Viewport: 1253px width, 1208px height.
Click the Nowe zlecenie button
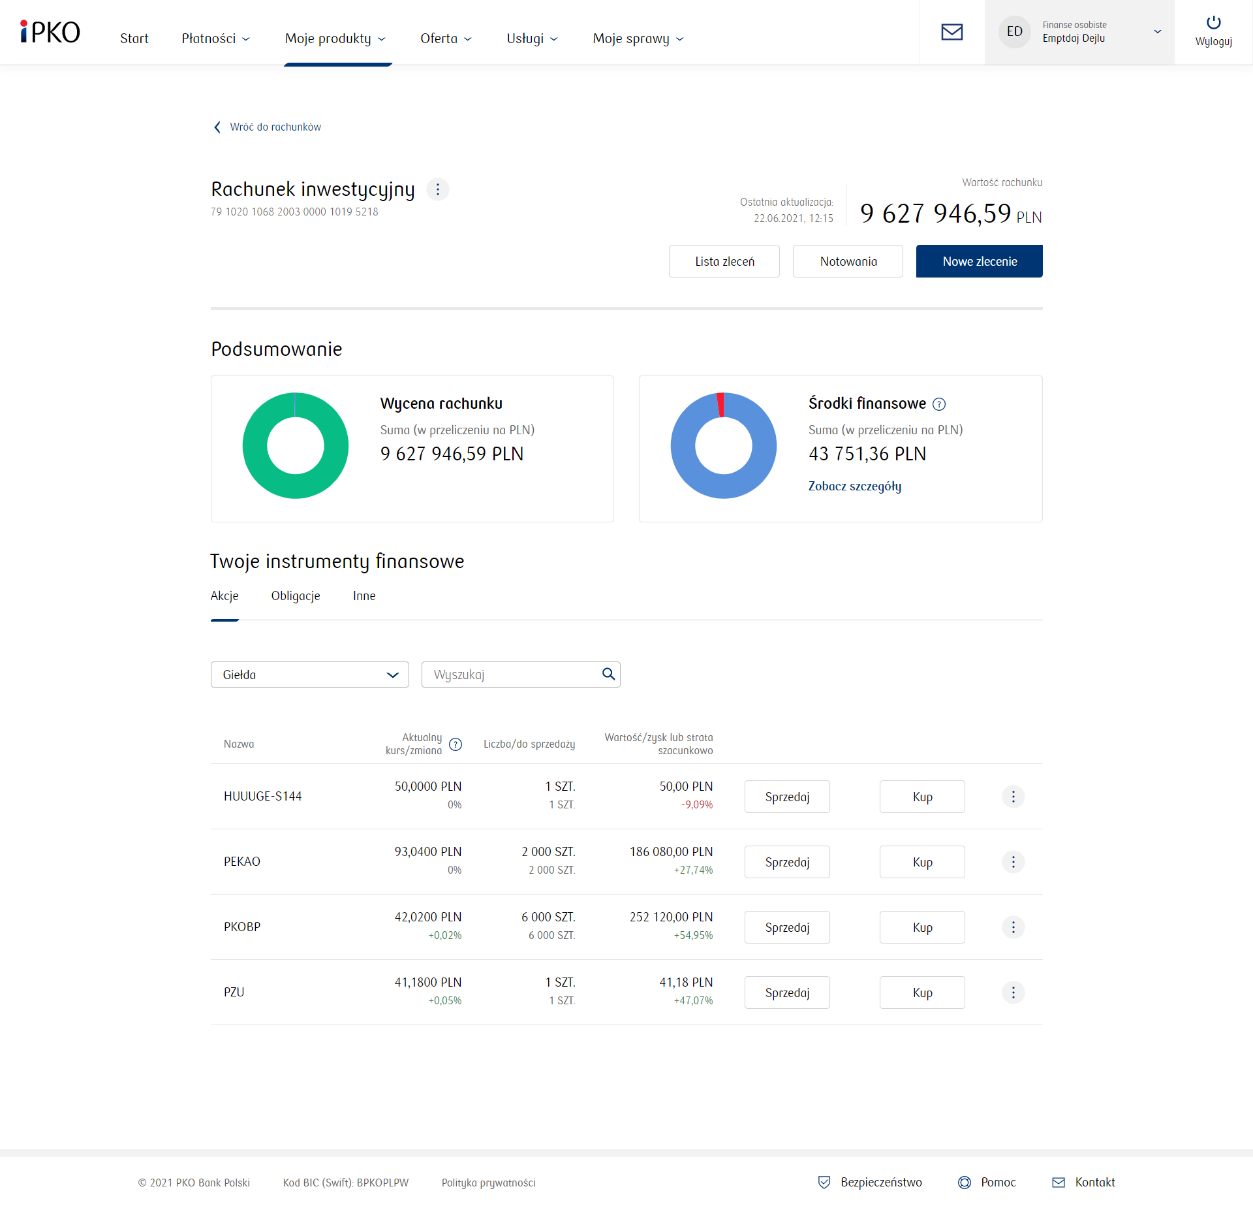[979, 261]
